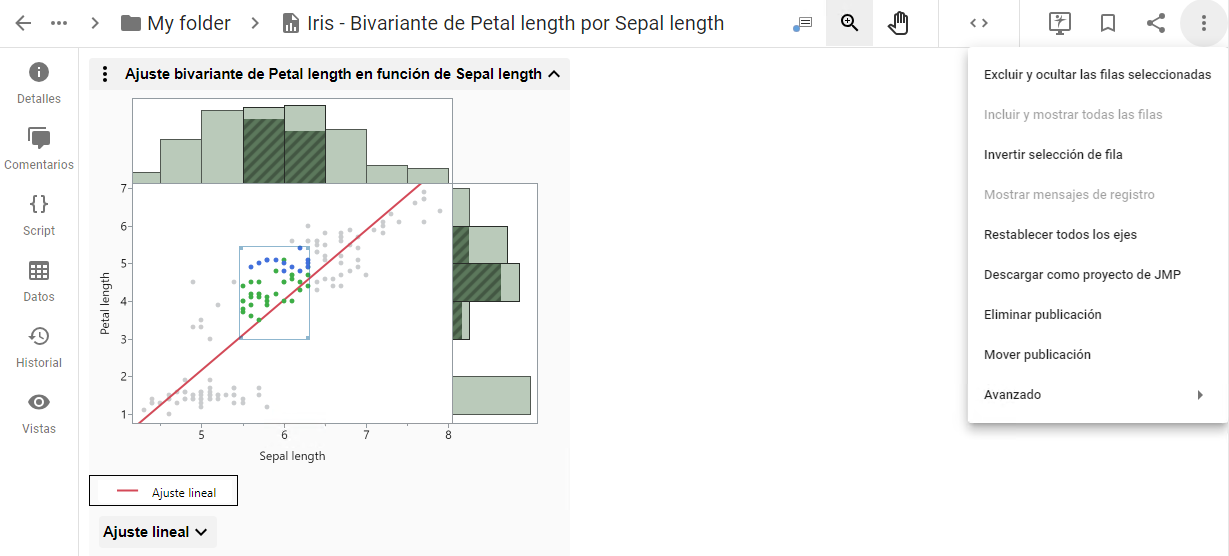The height and width of the screenshot is (556, 1229).
Task: Click the breadcrumb ellipsis button
Action: click(59, 23)
